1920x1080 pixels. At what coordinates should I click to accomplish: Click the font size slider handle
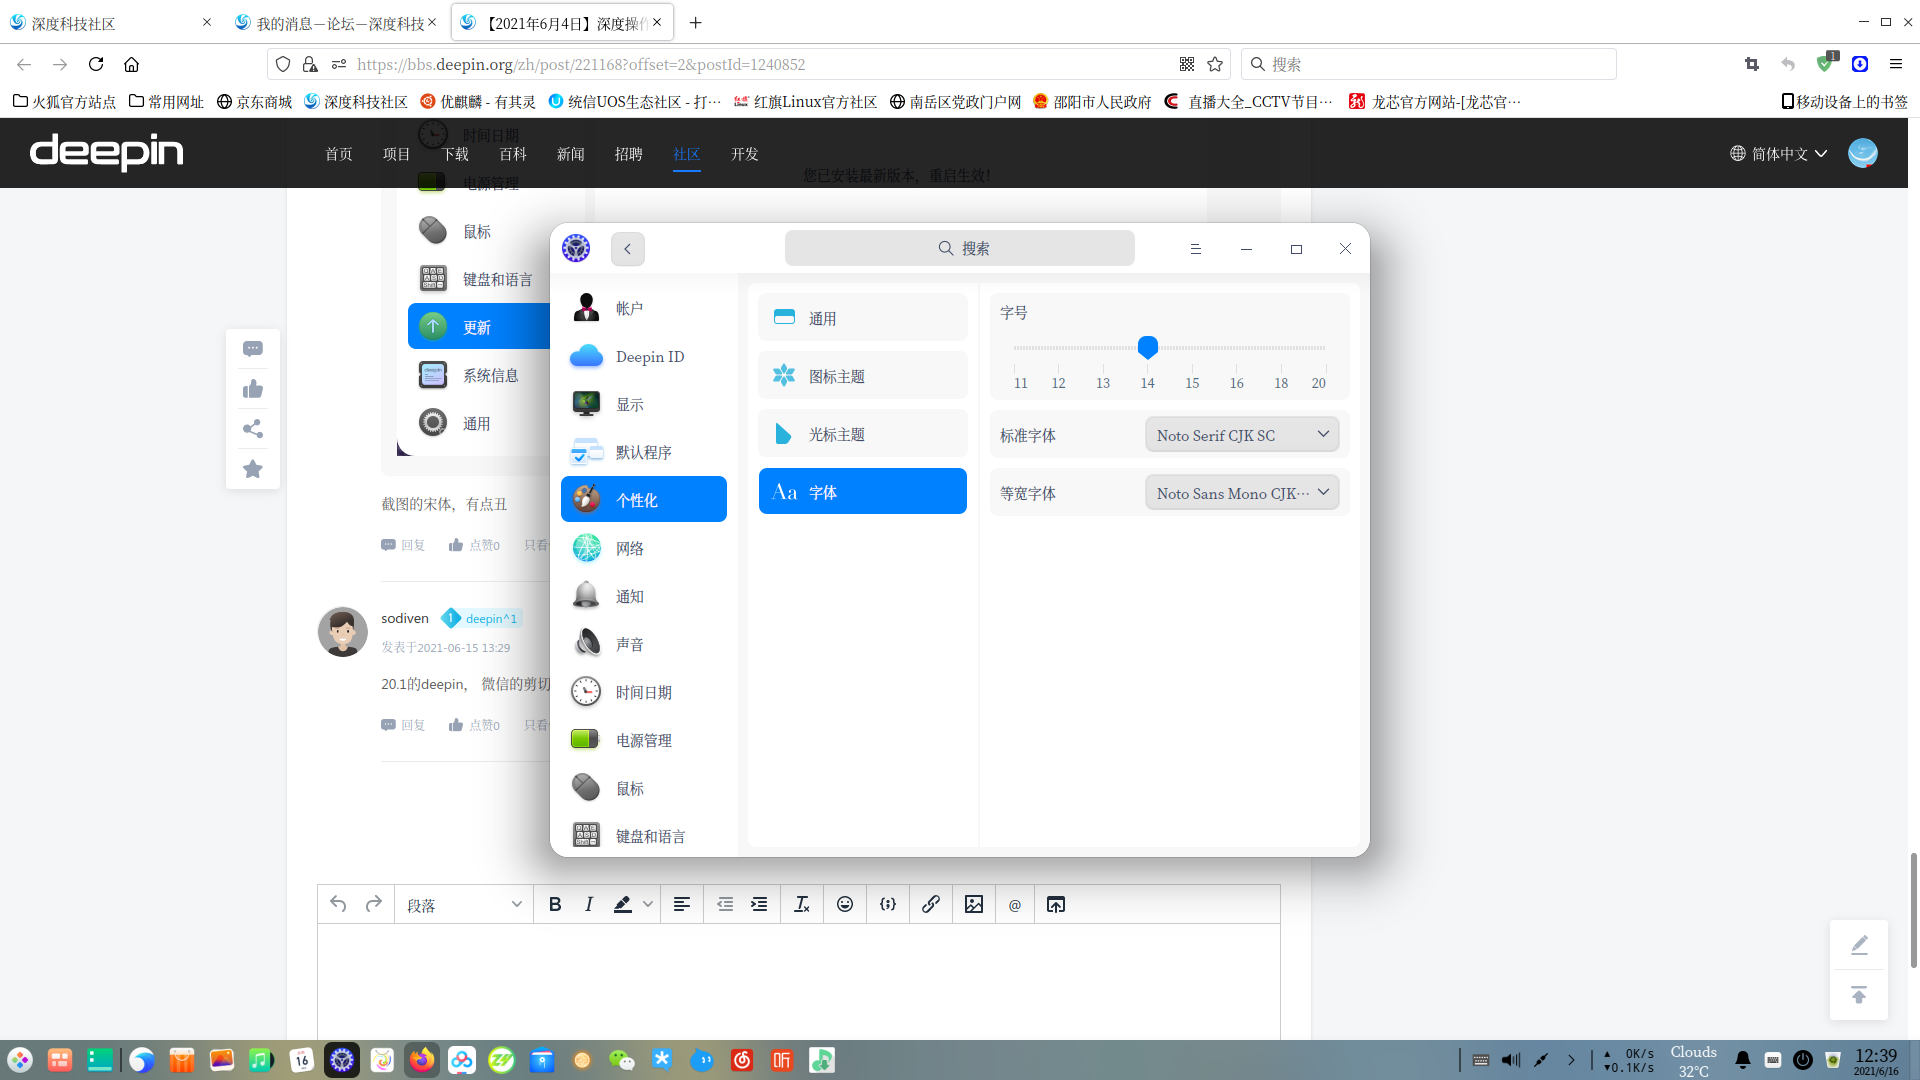pyautogui.click(x=1148, y=347)
